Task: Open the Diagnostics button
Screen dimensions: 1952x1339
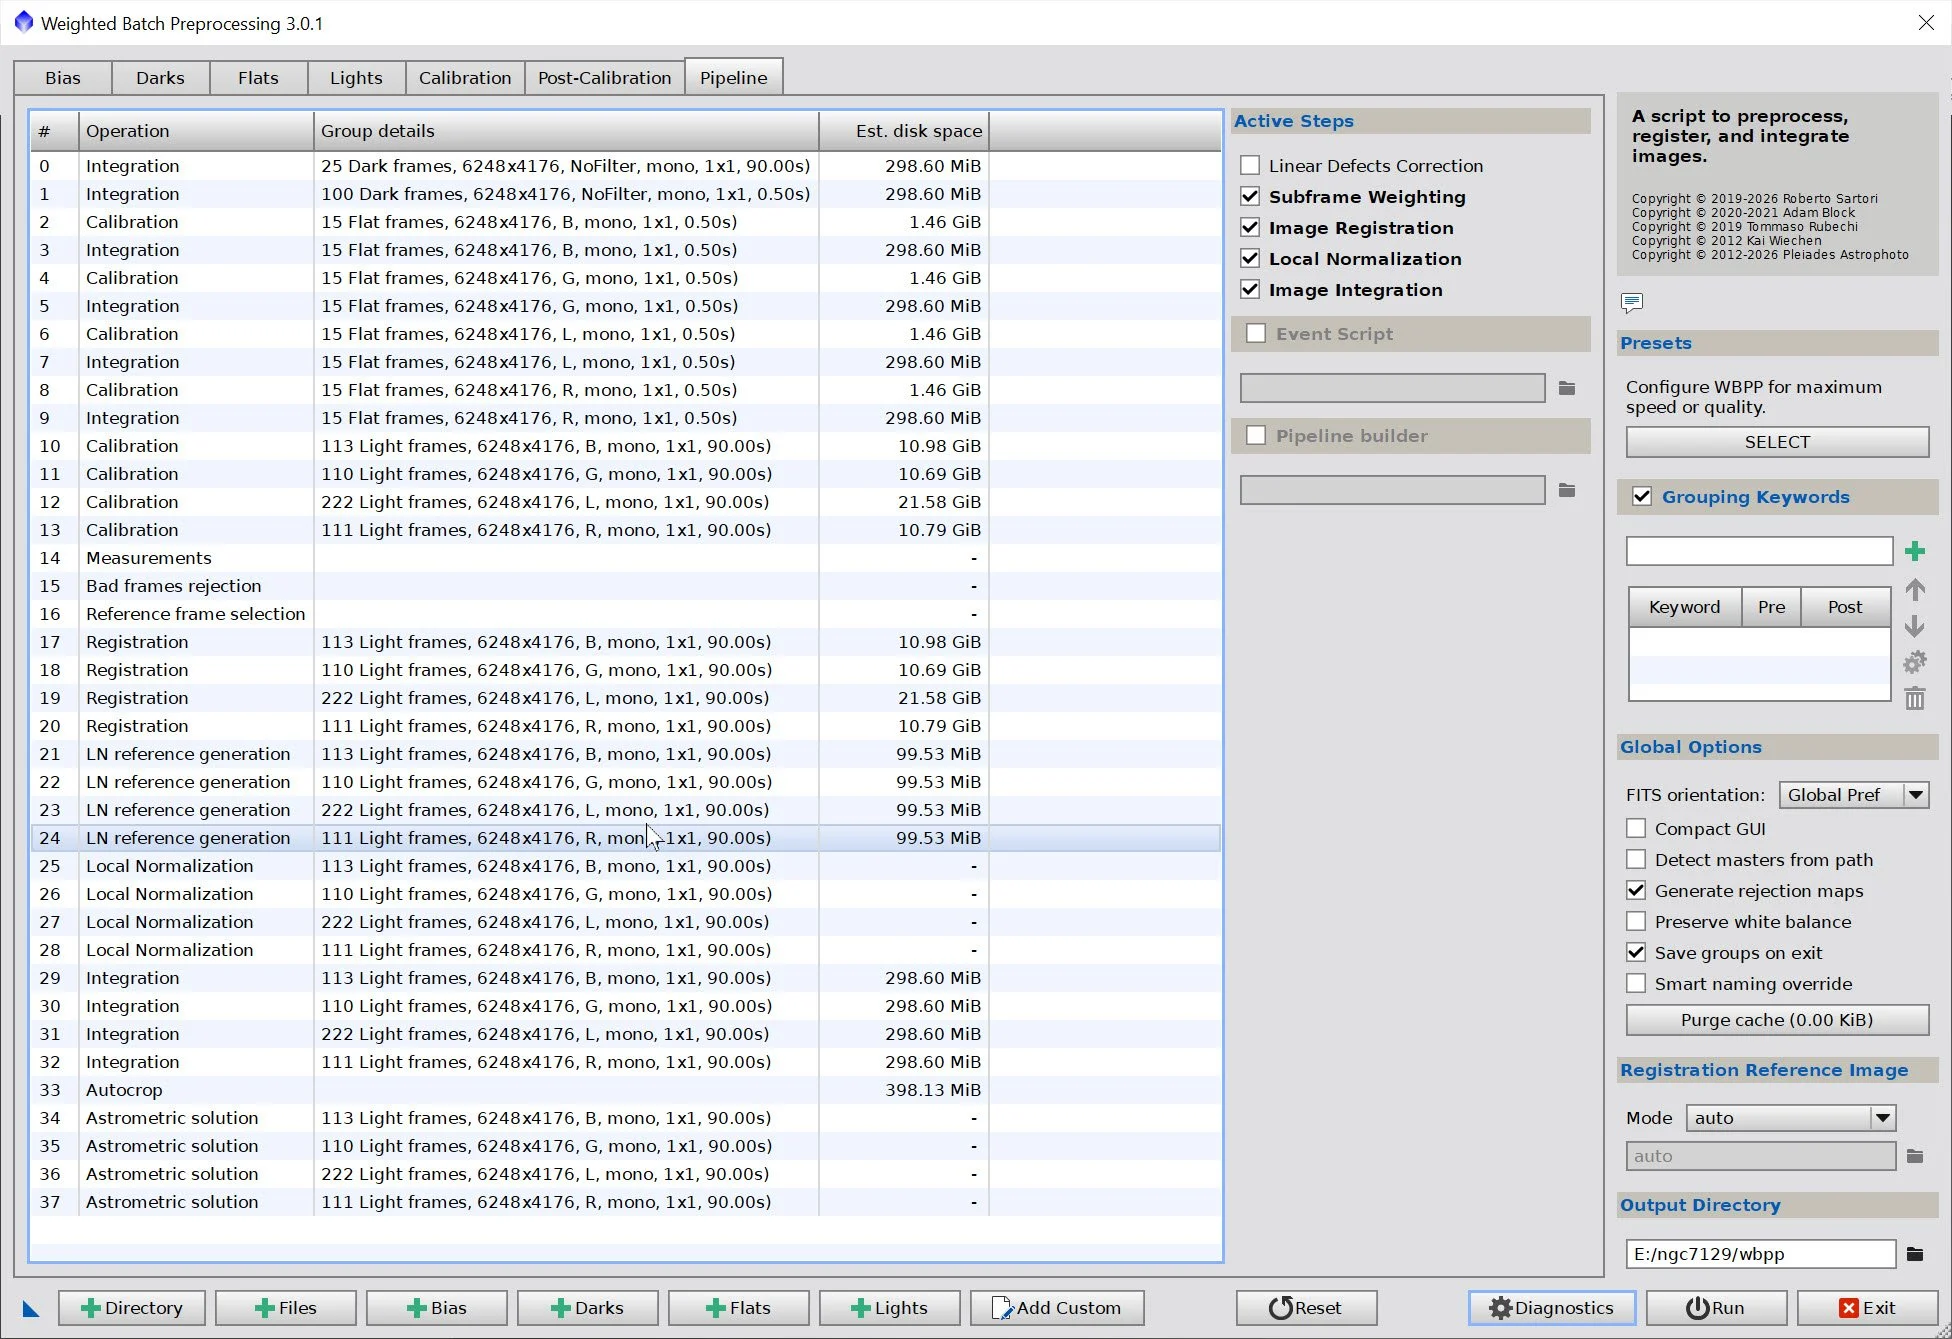Action: pyautogui.click(x=1551, y=1308)
